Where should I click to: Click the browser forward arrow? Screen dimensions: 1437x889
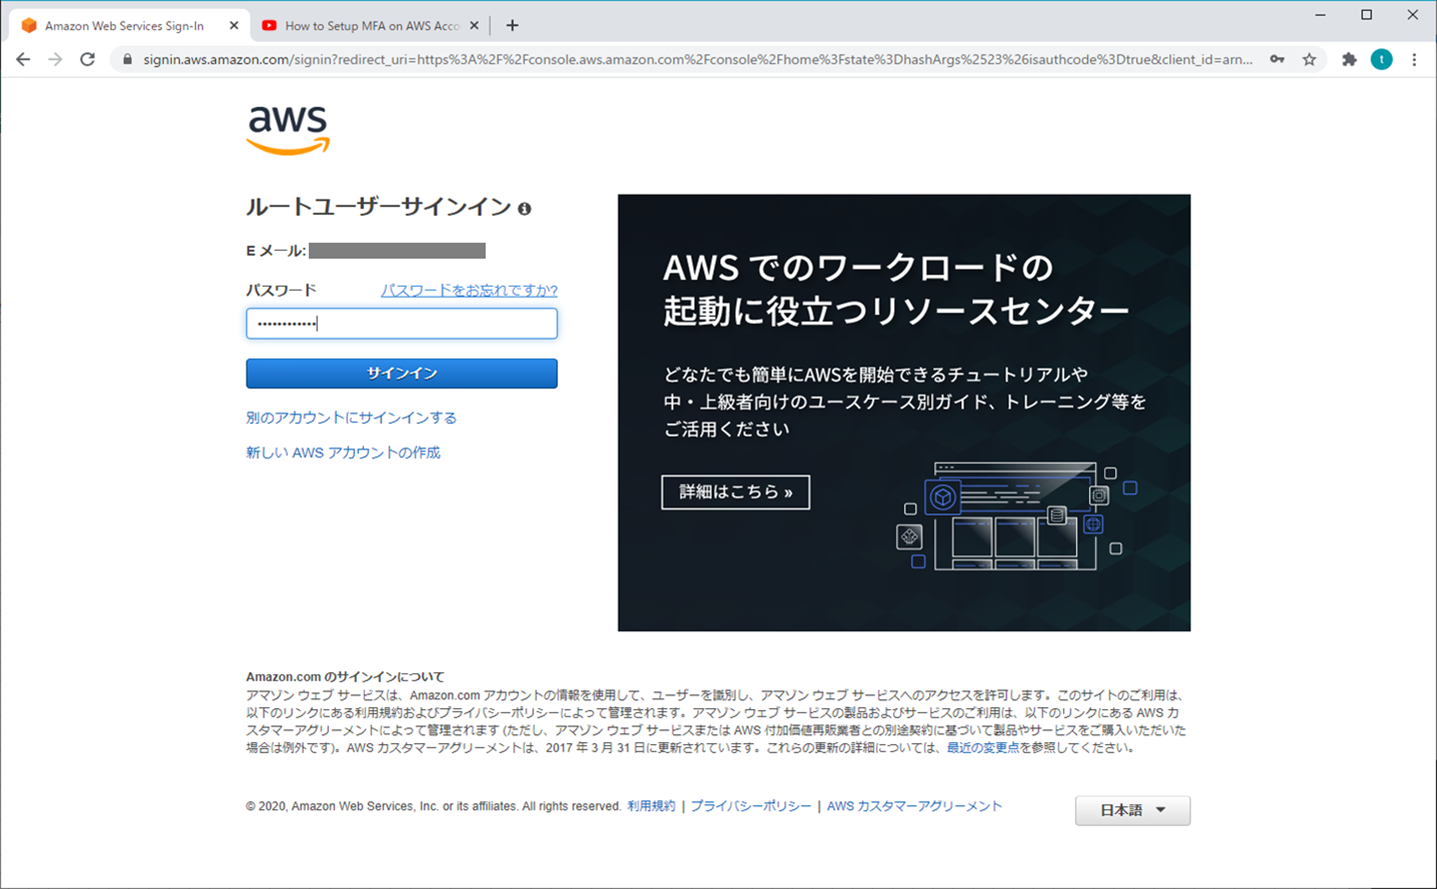55,60
